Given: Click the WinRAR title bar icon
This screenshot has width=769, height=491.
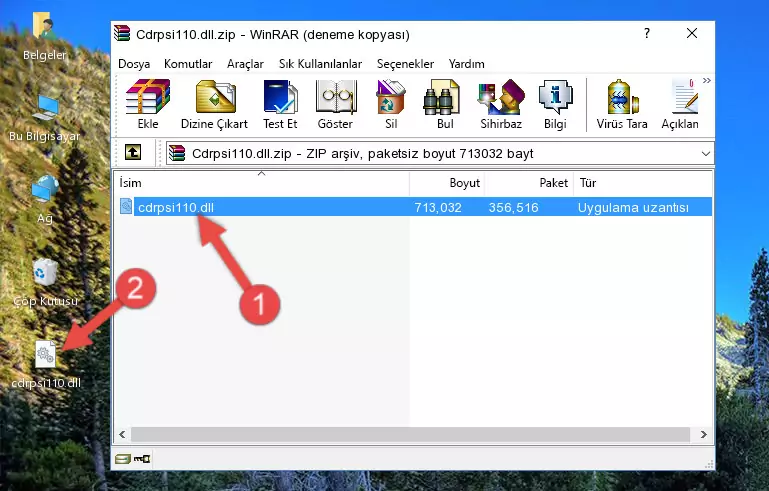Looking at the screenshot, I should pos(122,33).
